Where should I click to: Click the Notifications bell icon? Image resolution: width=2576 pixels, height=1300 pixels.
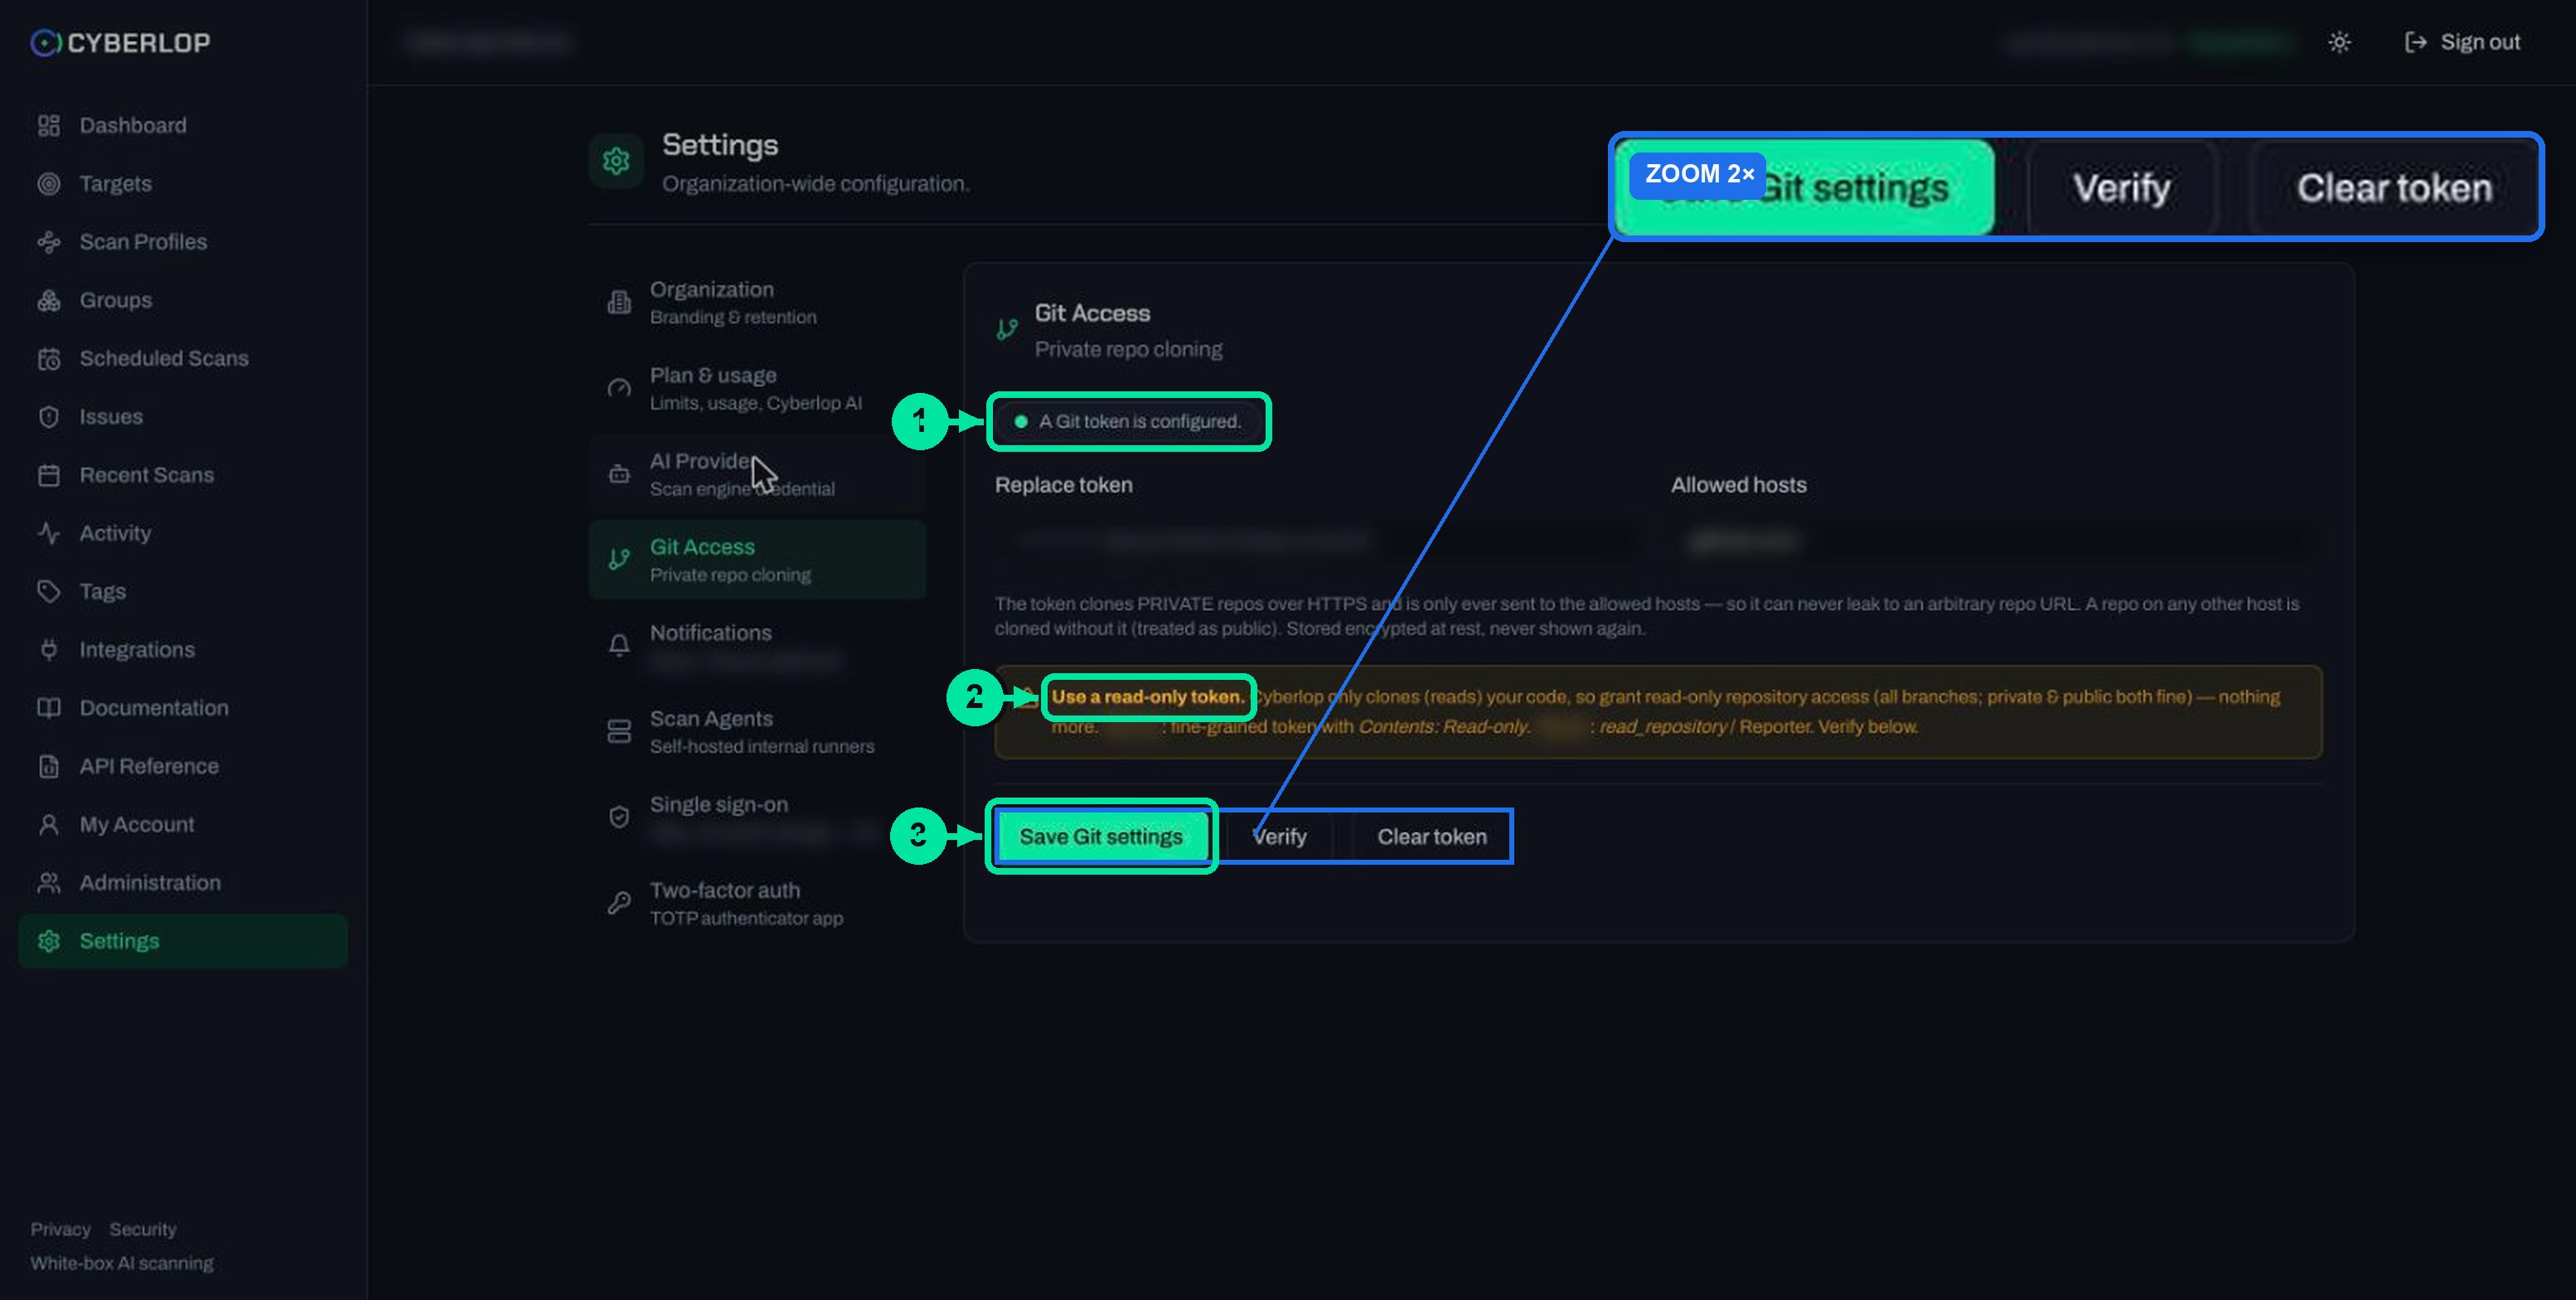(619, 645)
